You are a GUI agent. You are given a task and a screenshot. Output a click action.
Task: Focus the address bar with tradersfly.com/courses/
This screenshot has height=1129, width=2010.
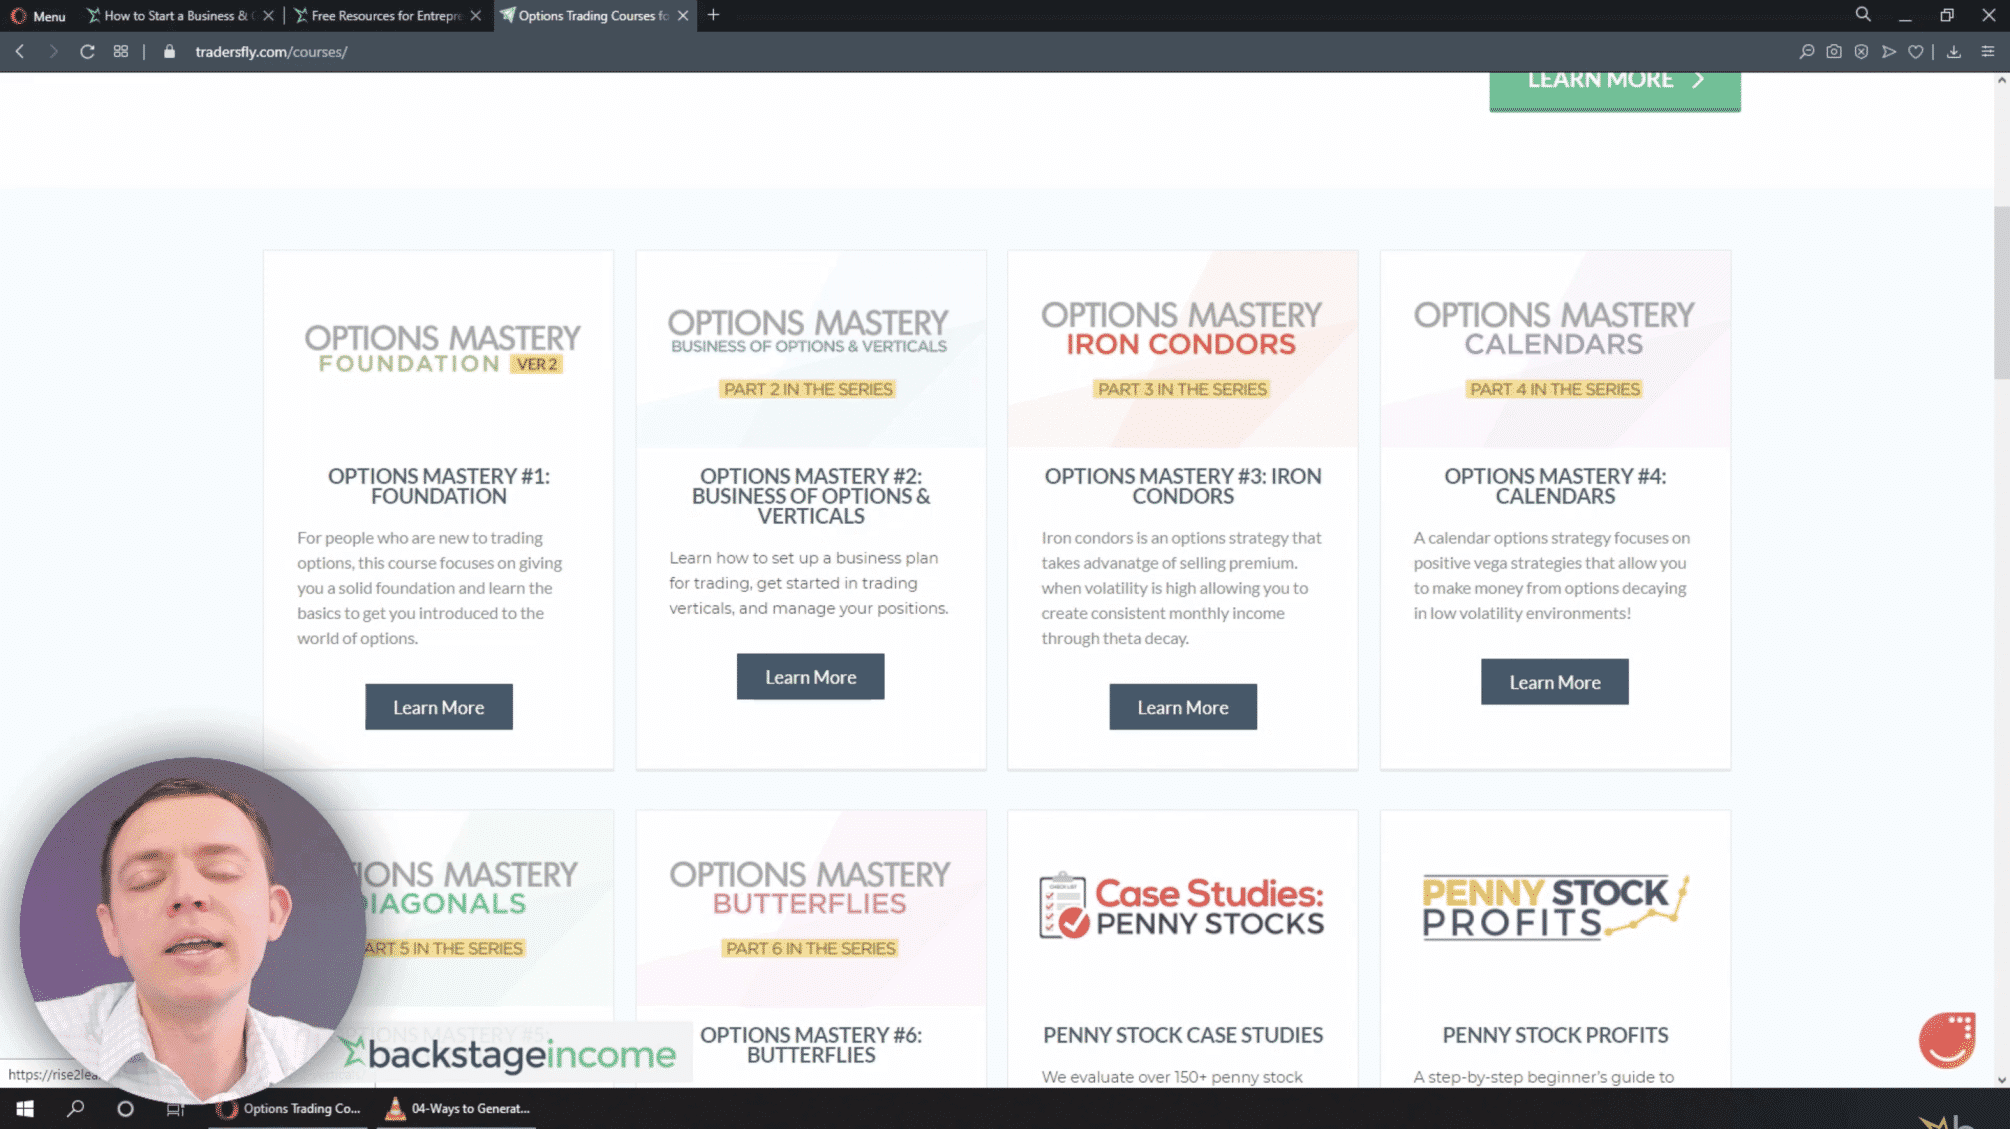pos(271,51)
